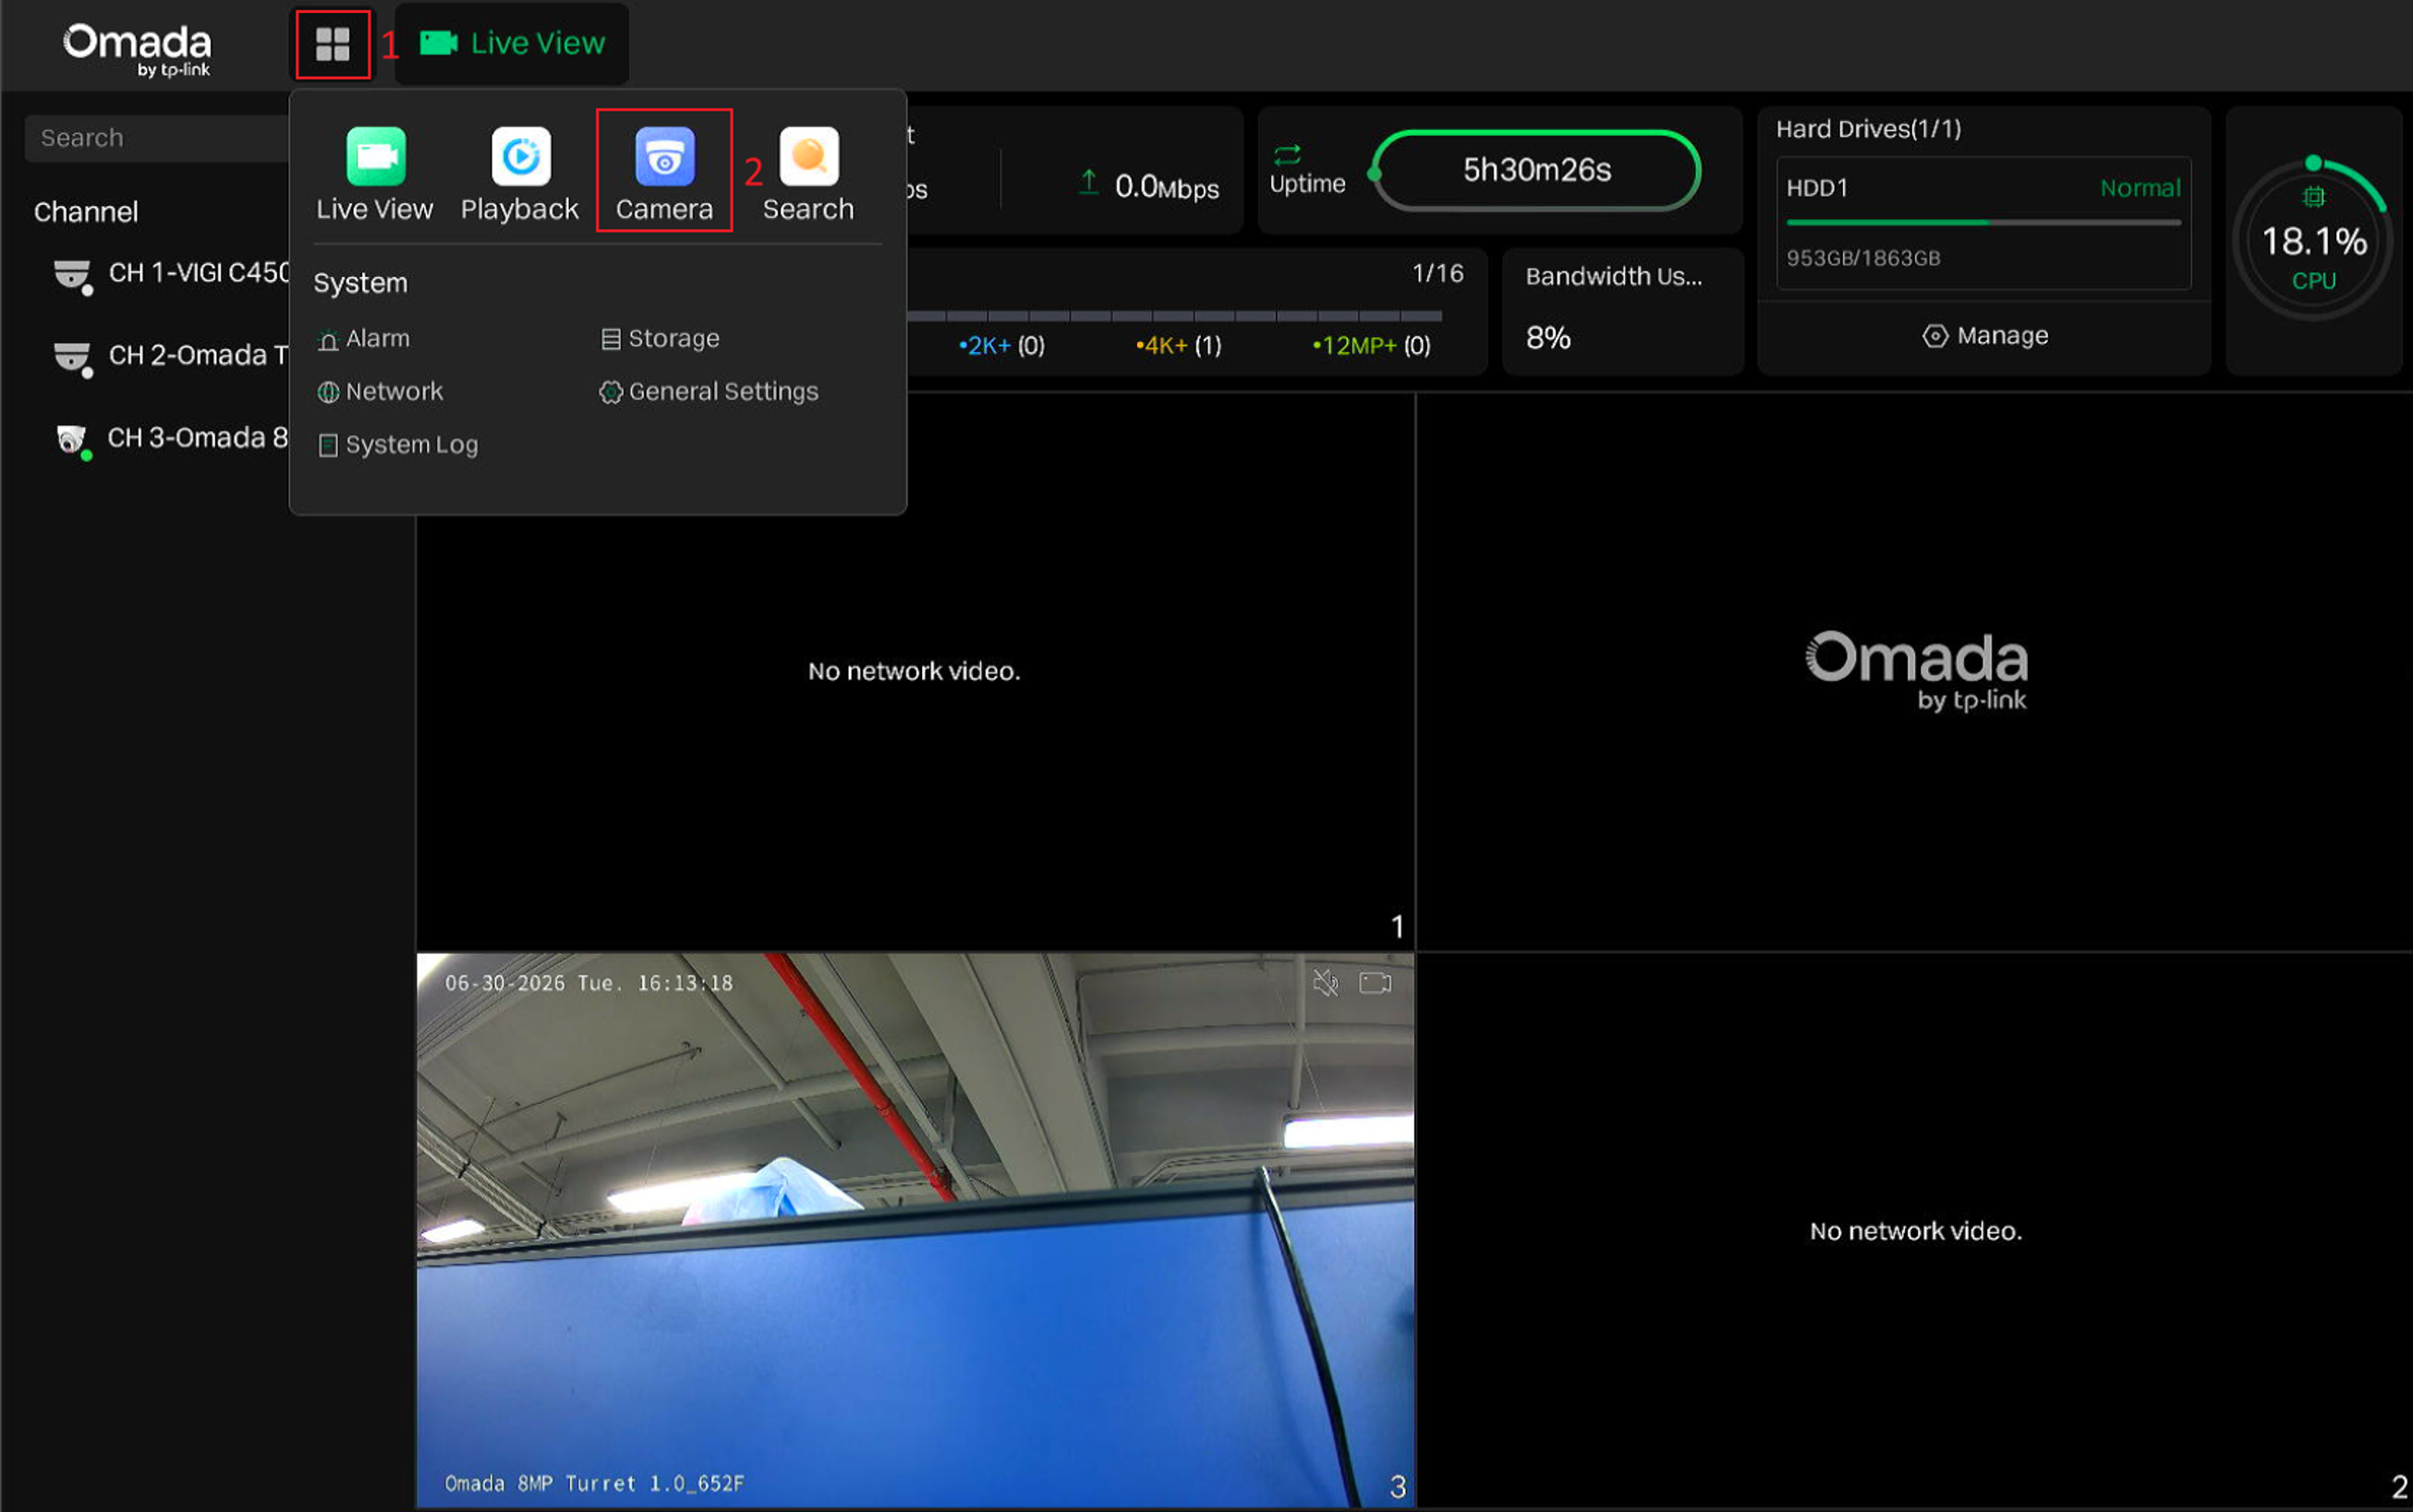Click the 4K+ (1) resolution legend
This screenshot has width=2413, height=1512.
pos(1178,346)
